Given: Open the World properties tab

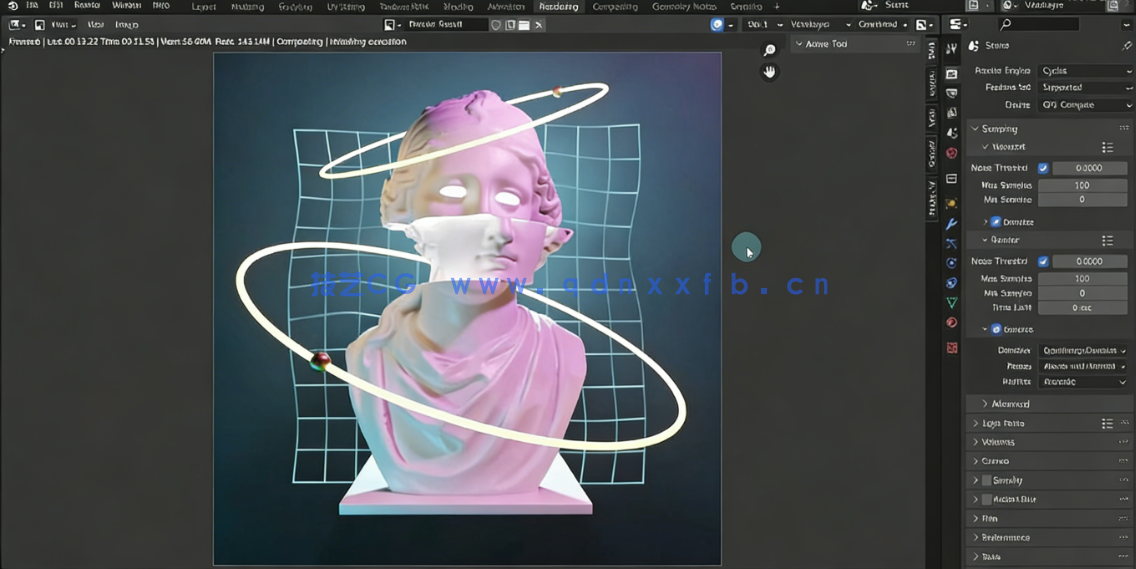Looking at the screenshot, I should tap(951, 153).
